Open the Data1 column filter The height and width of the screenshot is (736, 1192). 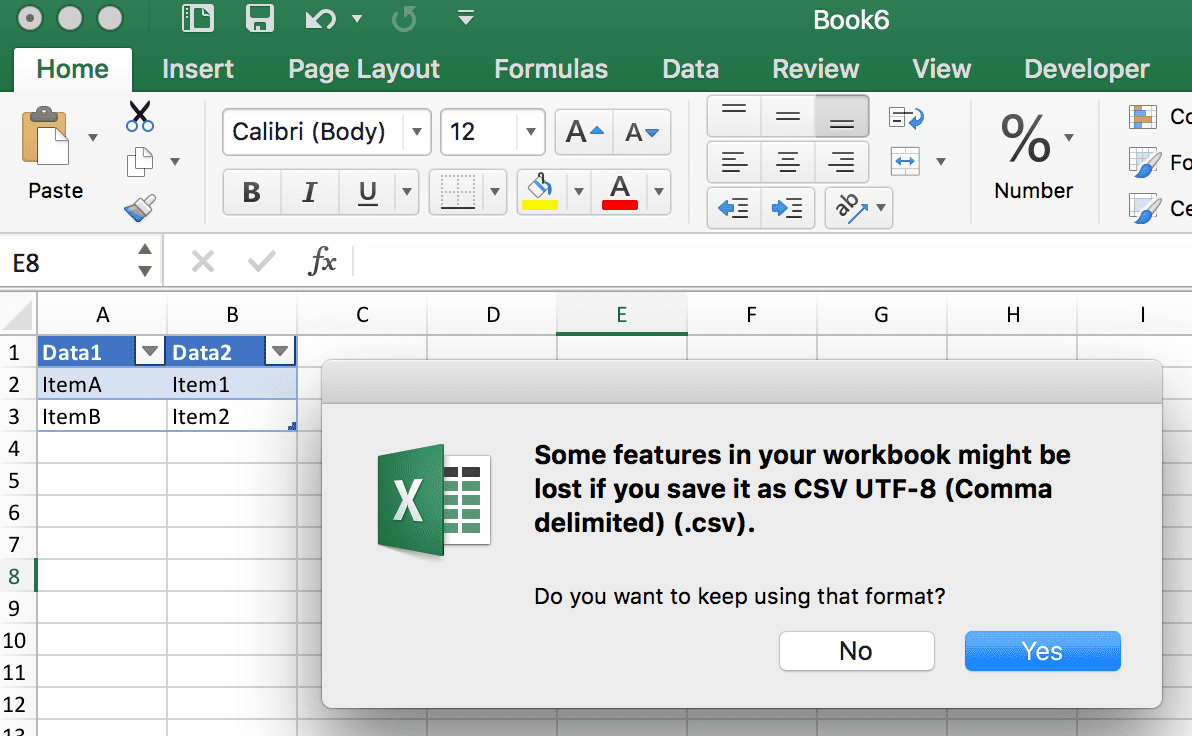[x=150, y=351]
